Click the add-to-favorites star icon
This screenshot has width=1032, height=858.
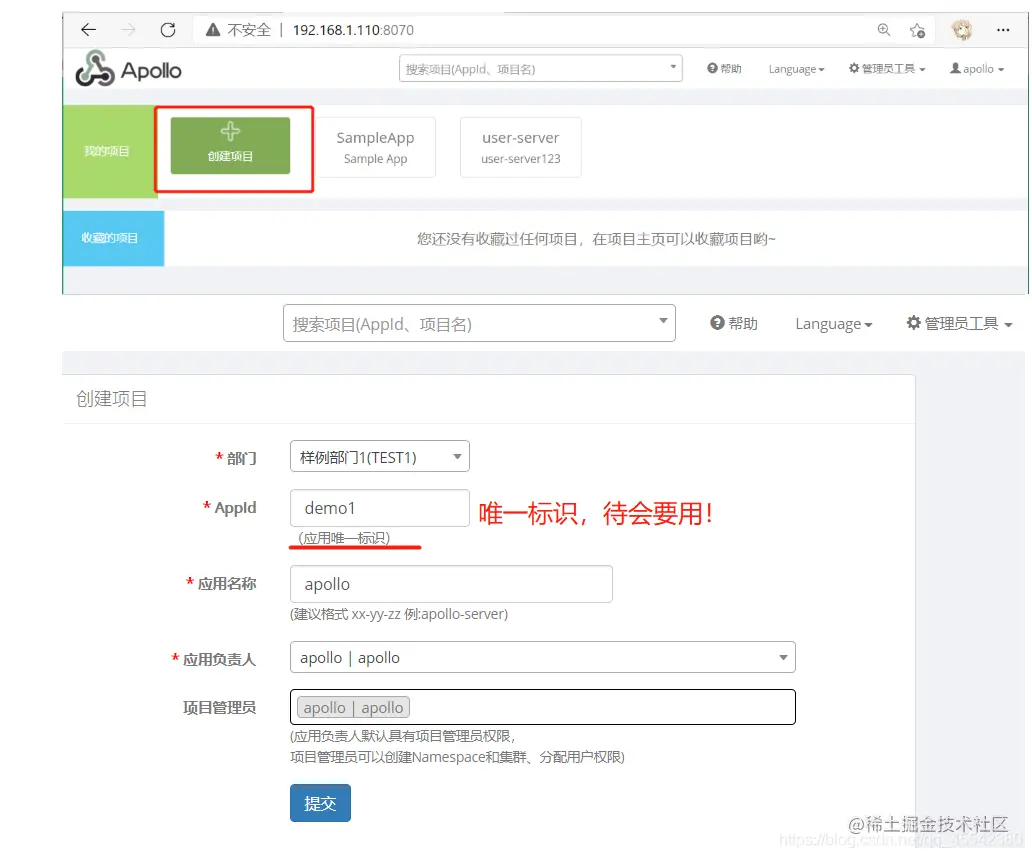tap(917, 30)
